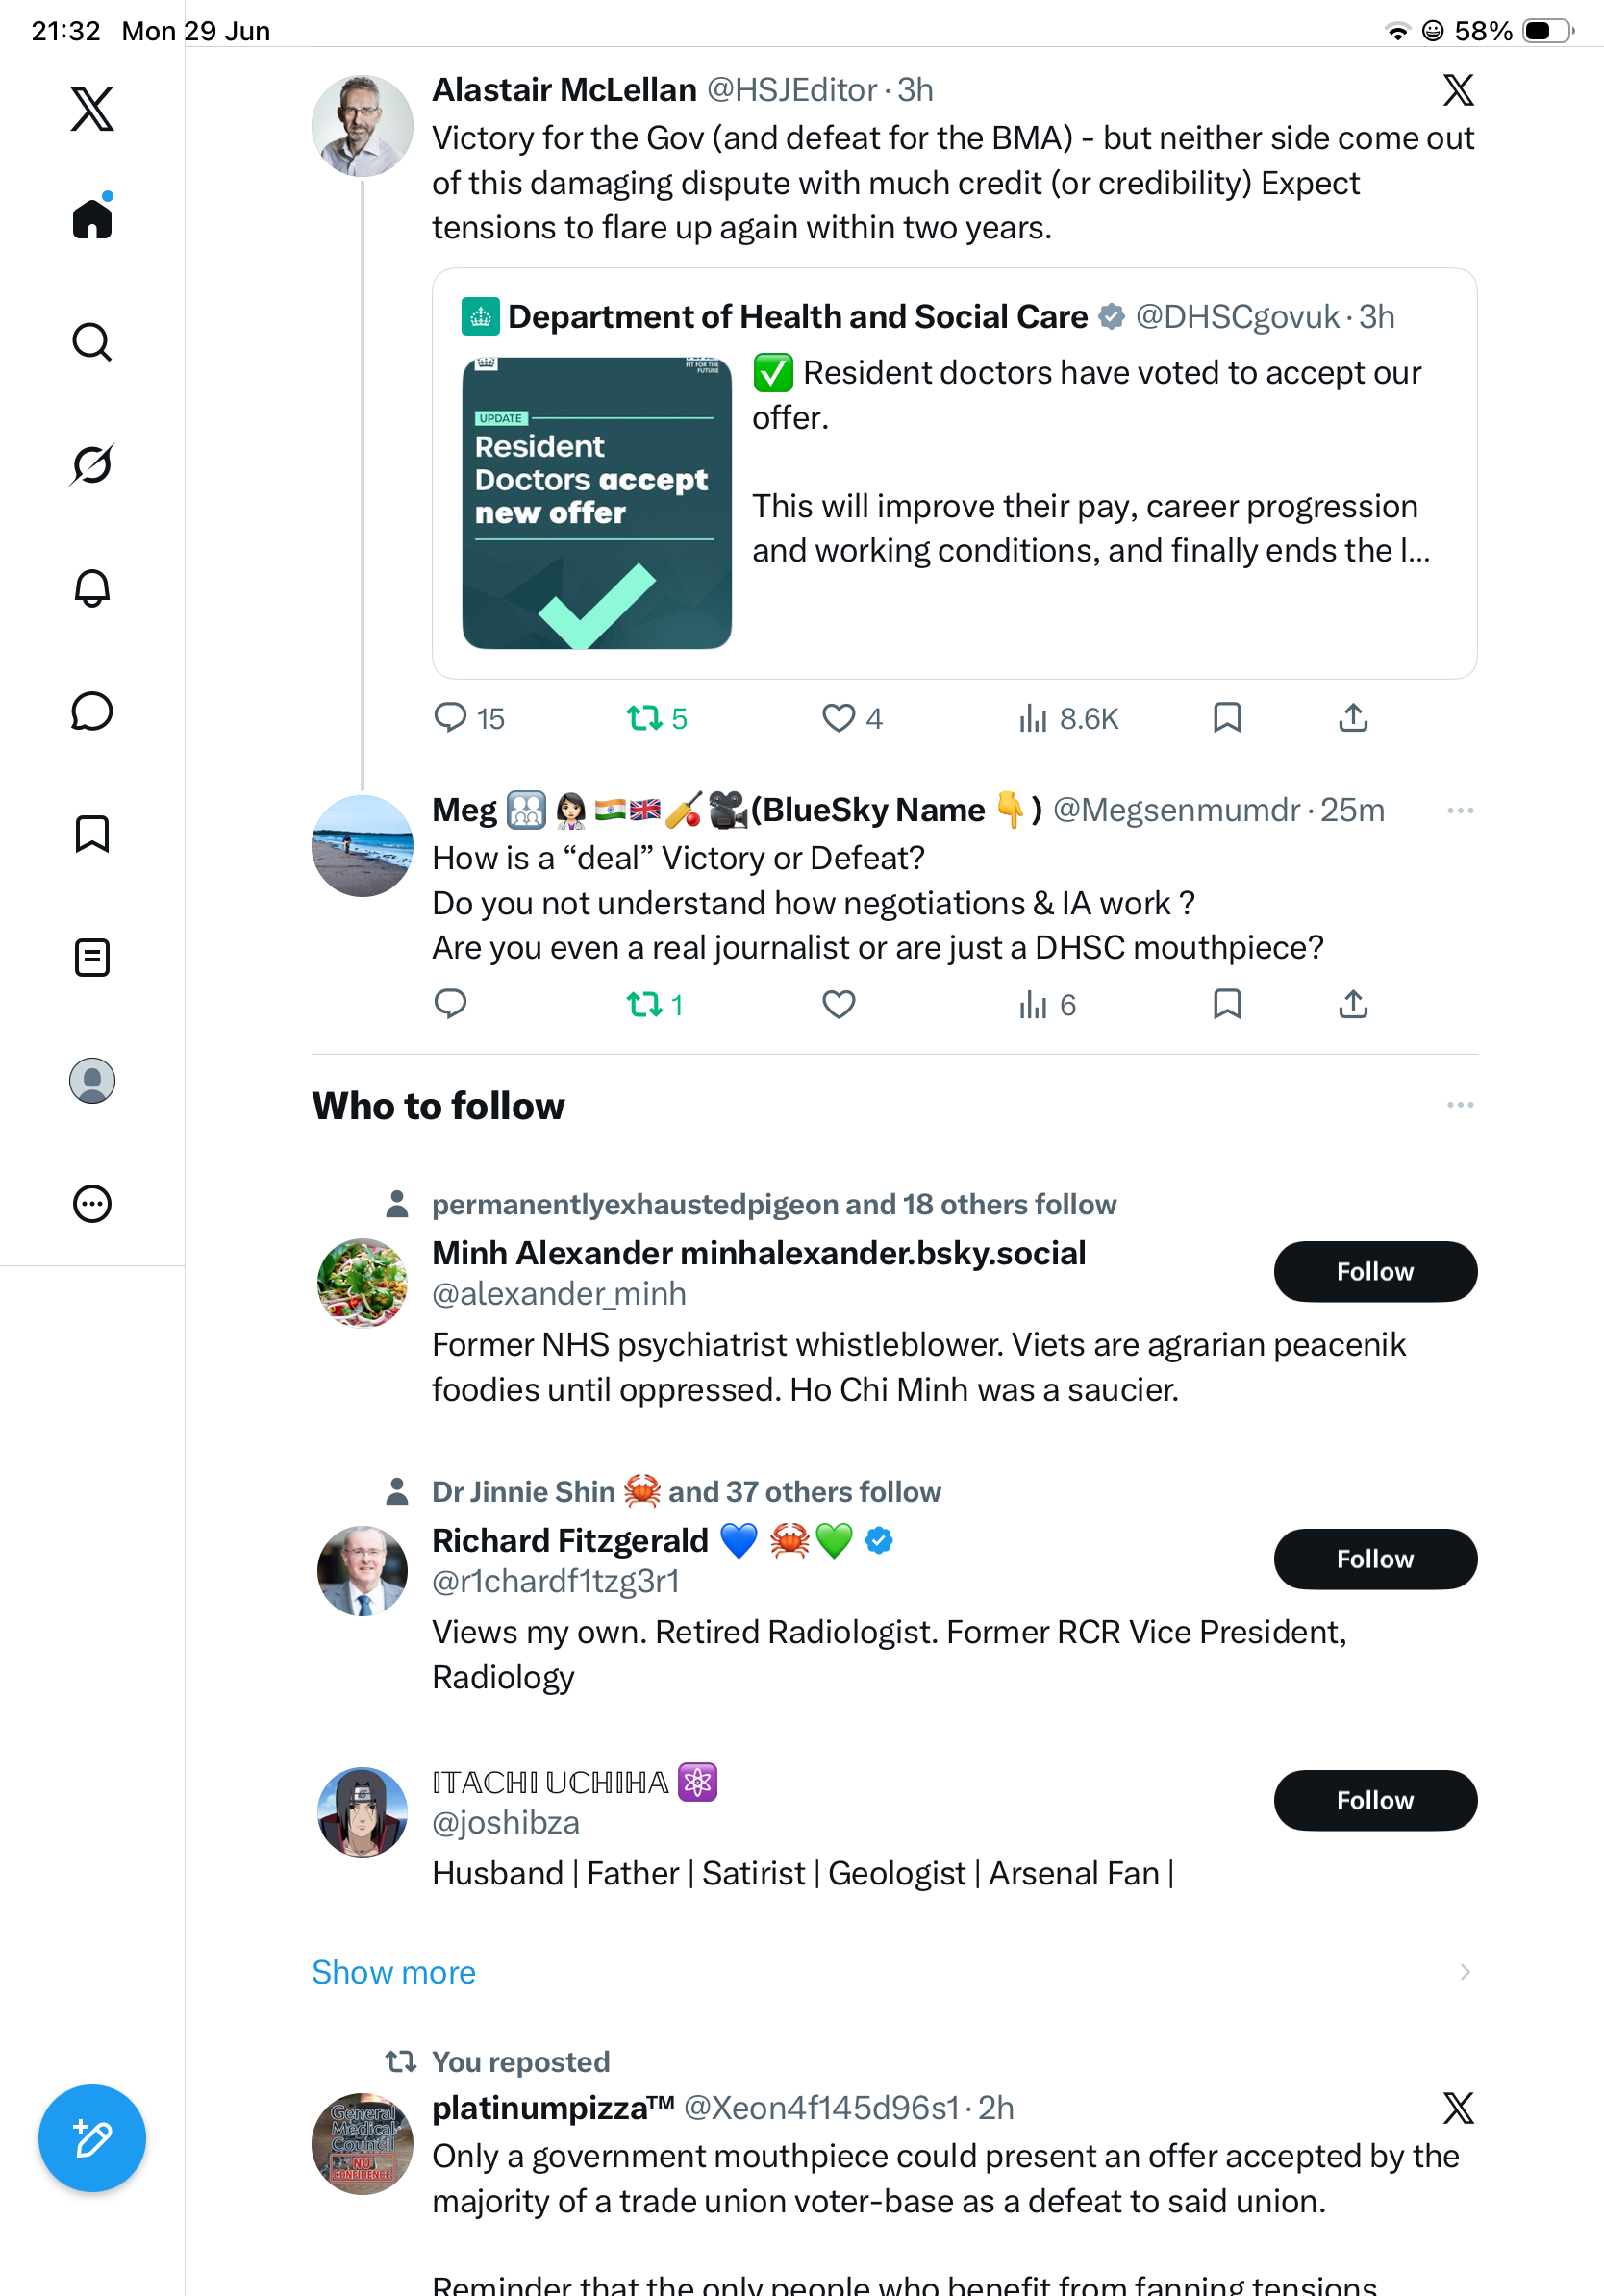This screenshot has height=2296, width=1604.
Task: Open Who to follow options menu
Action: (x=1460, y=1105)
